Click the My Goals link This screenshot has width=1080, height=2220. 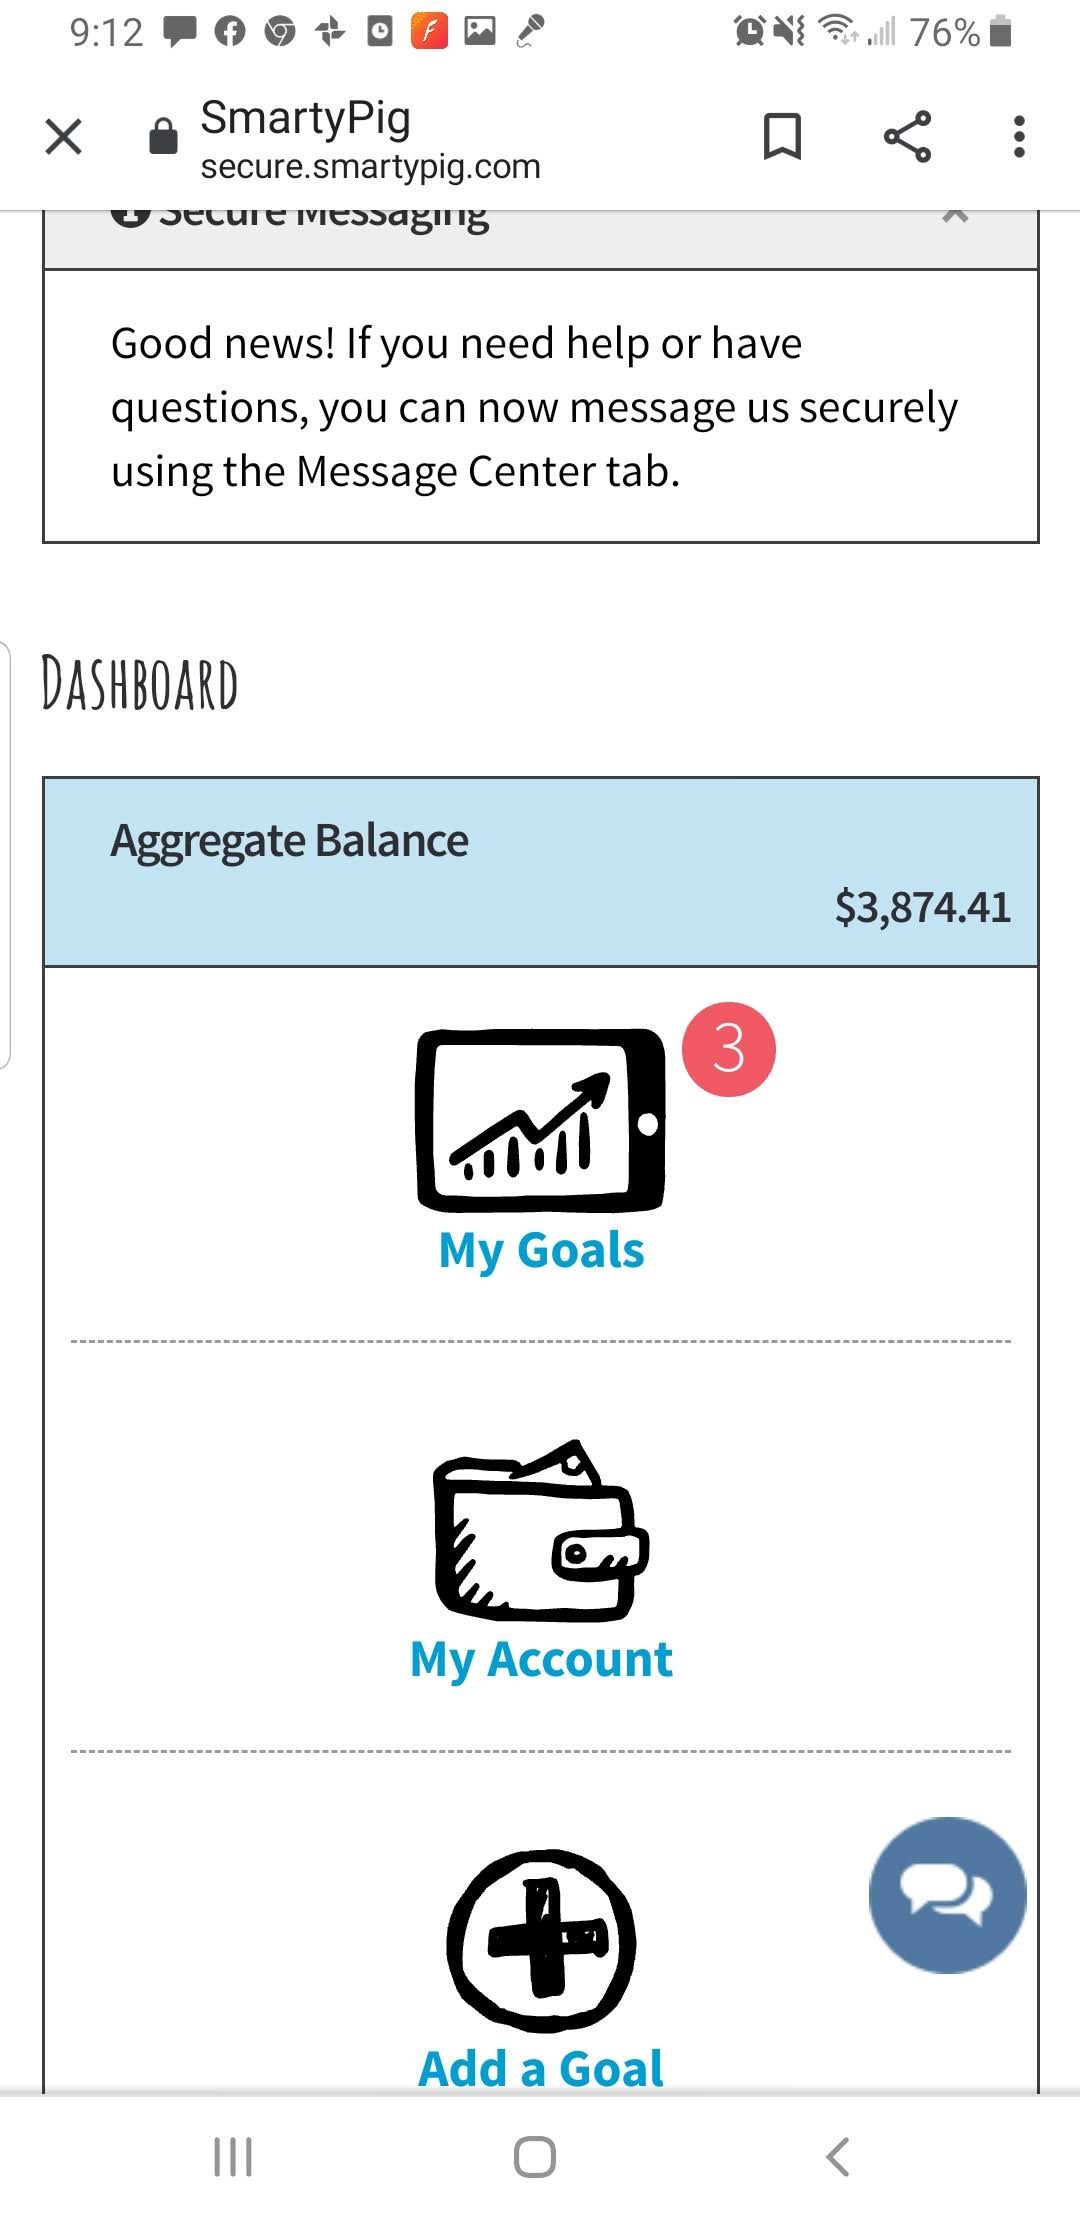(541, 1251)
